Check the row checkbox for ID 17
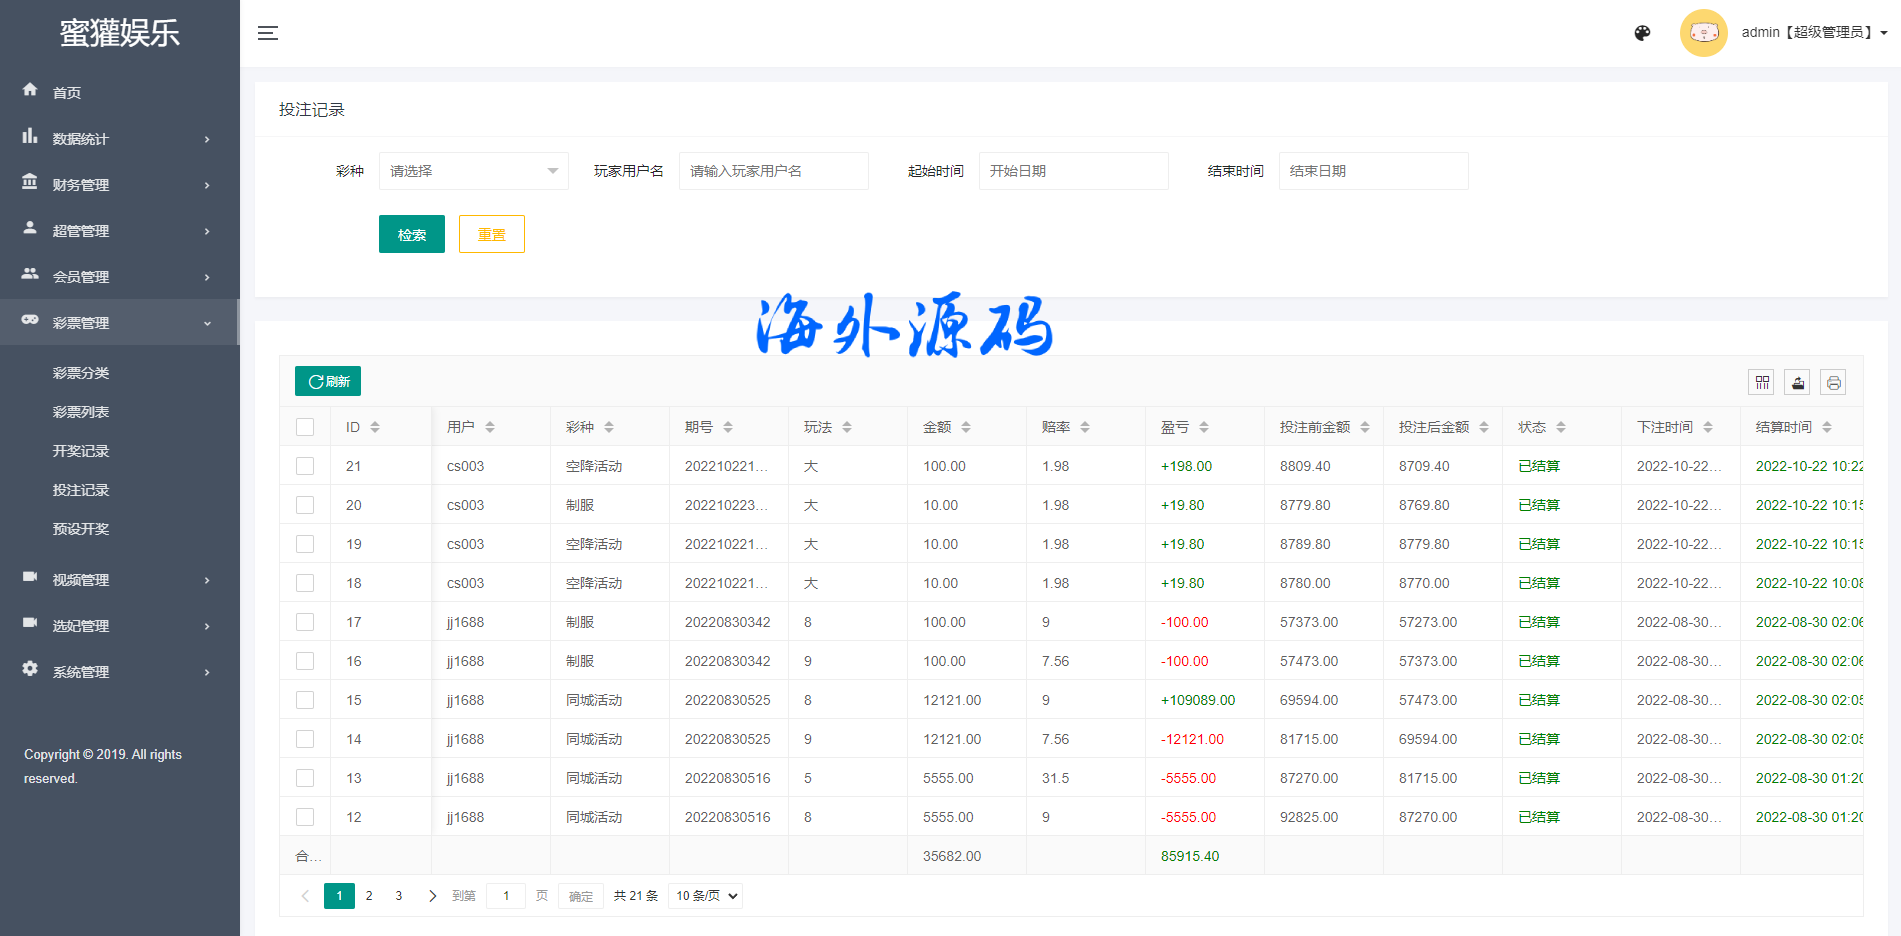The image size is (1901, 936). (x=305, y=622)
